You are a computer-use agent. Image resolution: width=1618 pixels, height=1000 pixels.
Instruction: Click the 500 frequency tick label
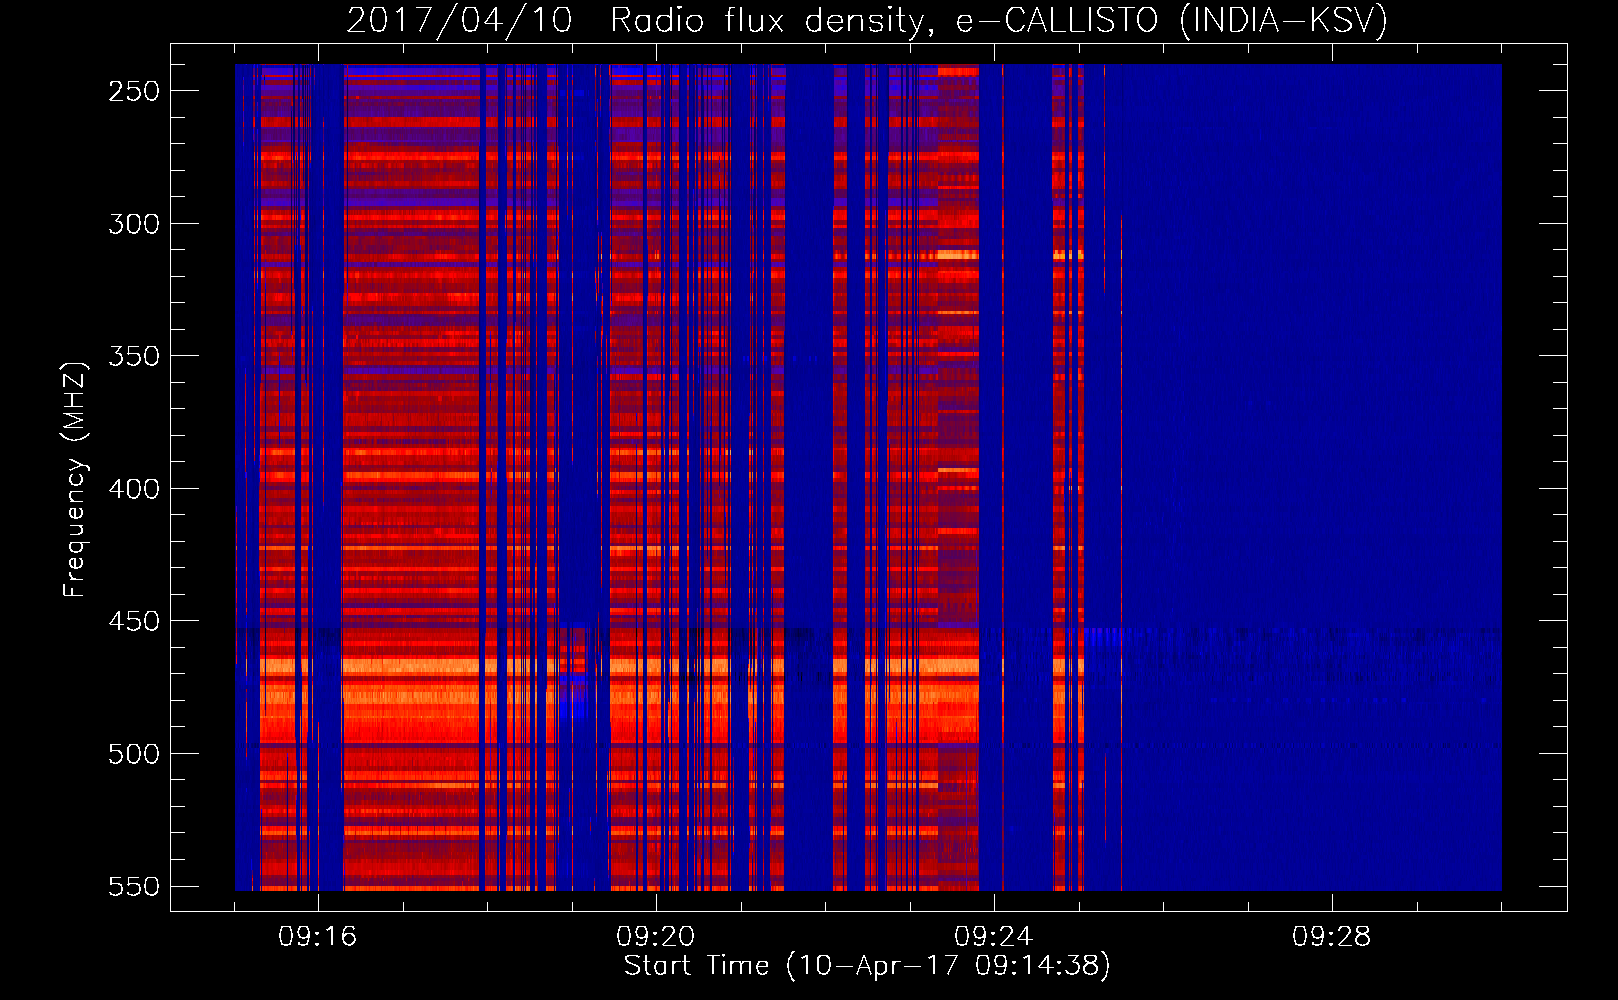[134, 754]
